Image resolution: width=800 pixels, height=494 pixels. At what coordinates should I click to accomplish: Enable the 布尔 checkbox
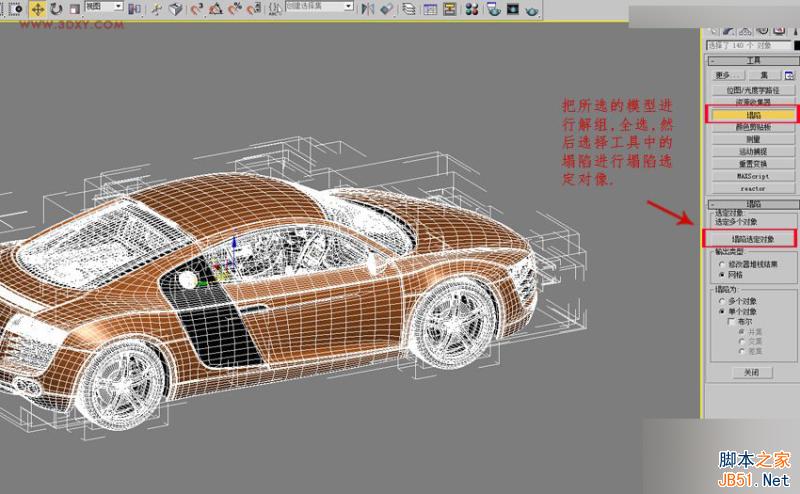[x=731, y=321]
